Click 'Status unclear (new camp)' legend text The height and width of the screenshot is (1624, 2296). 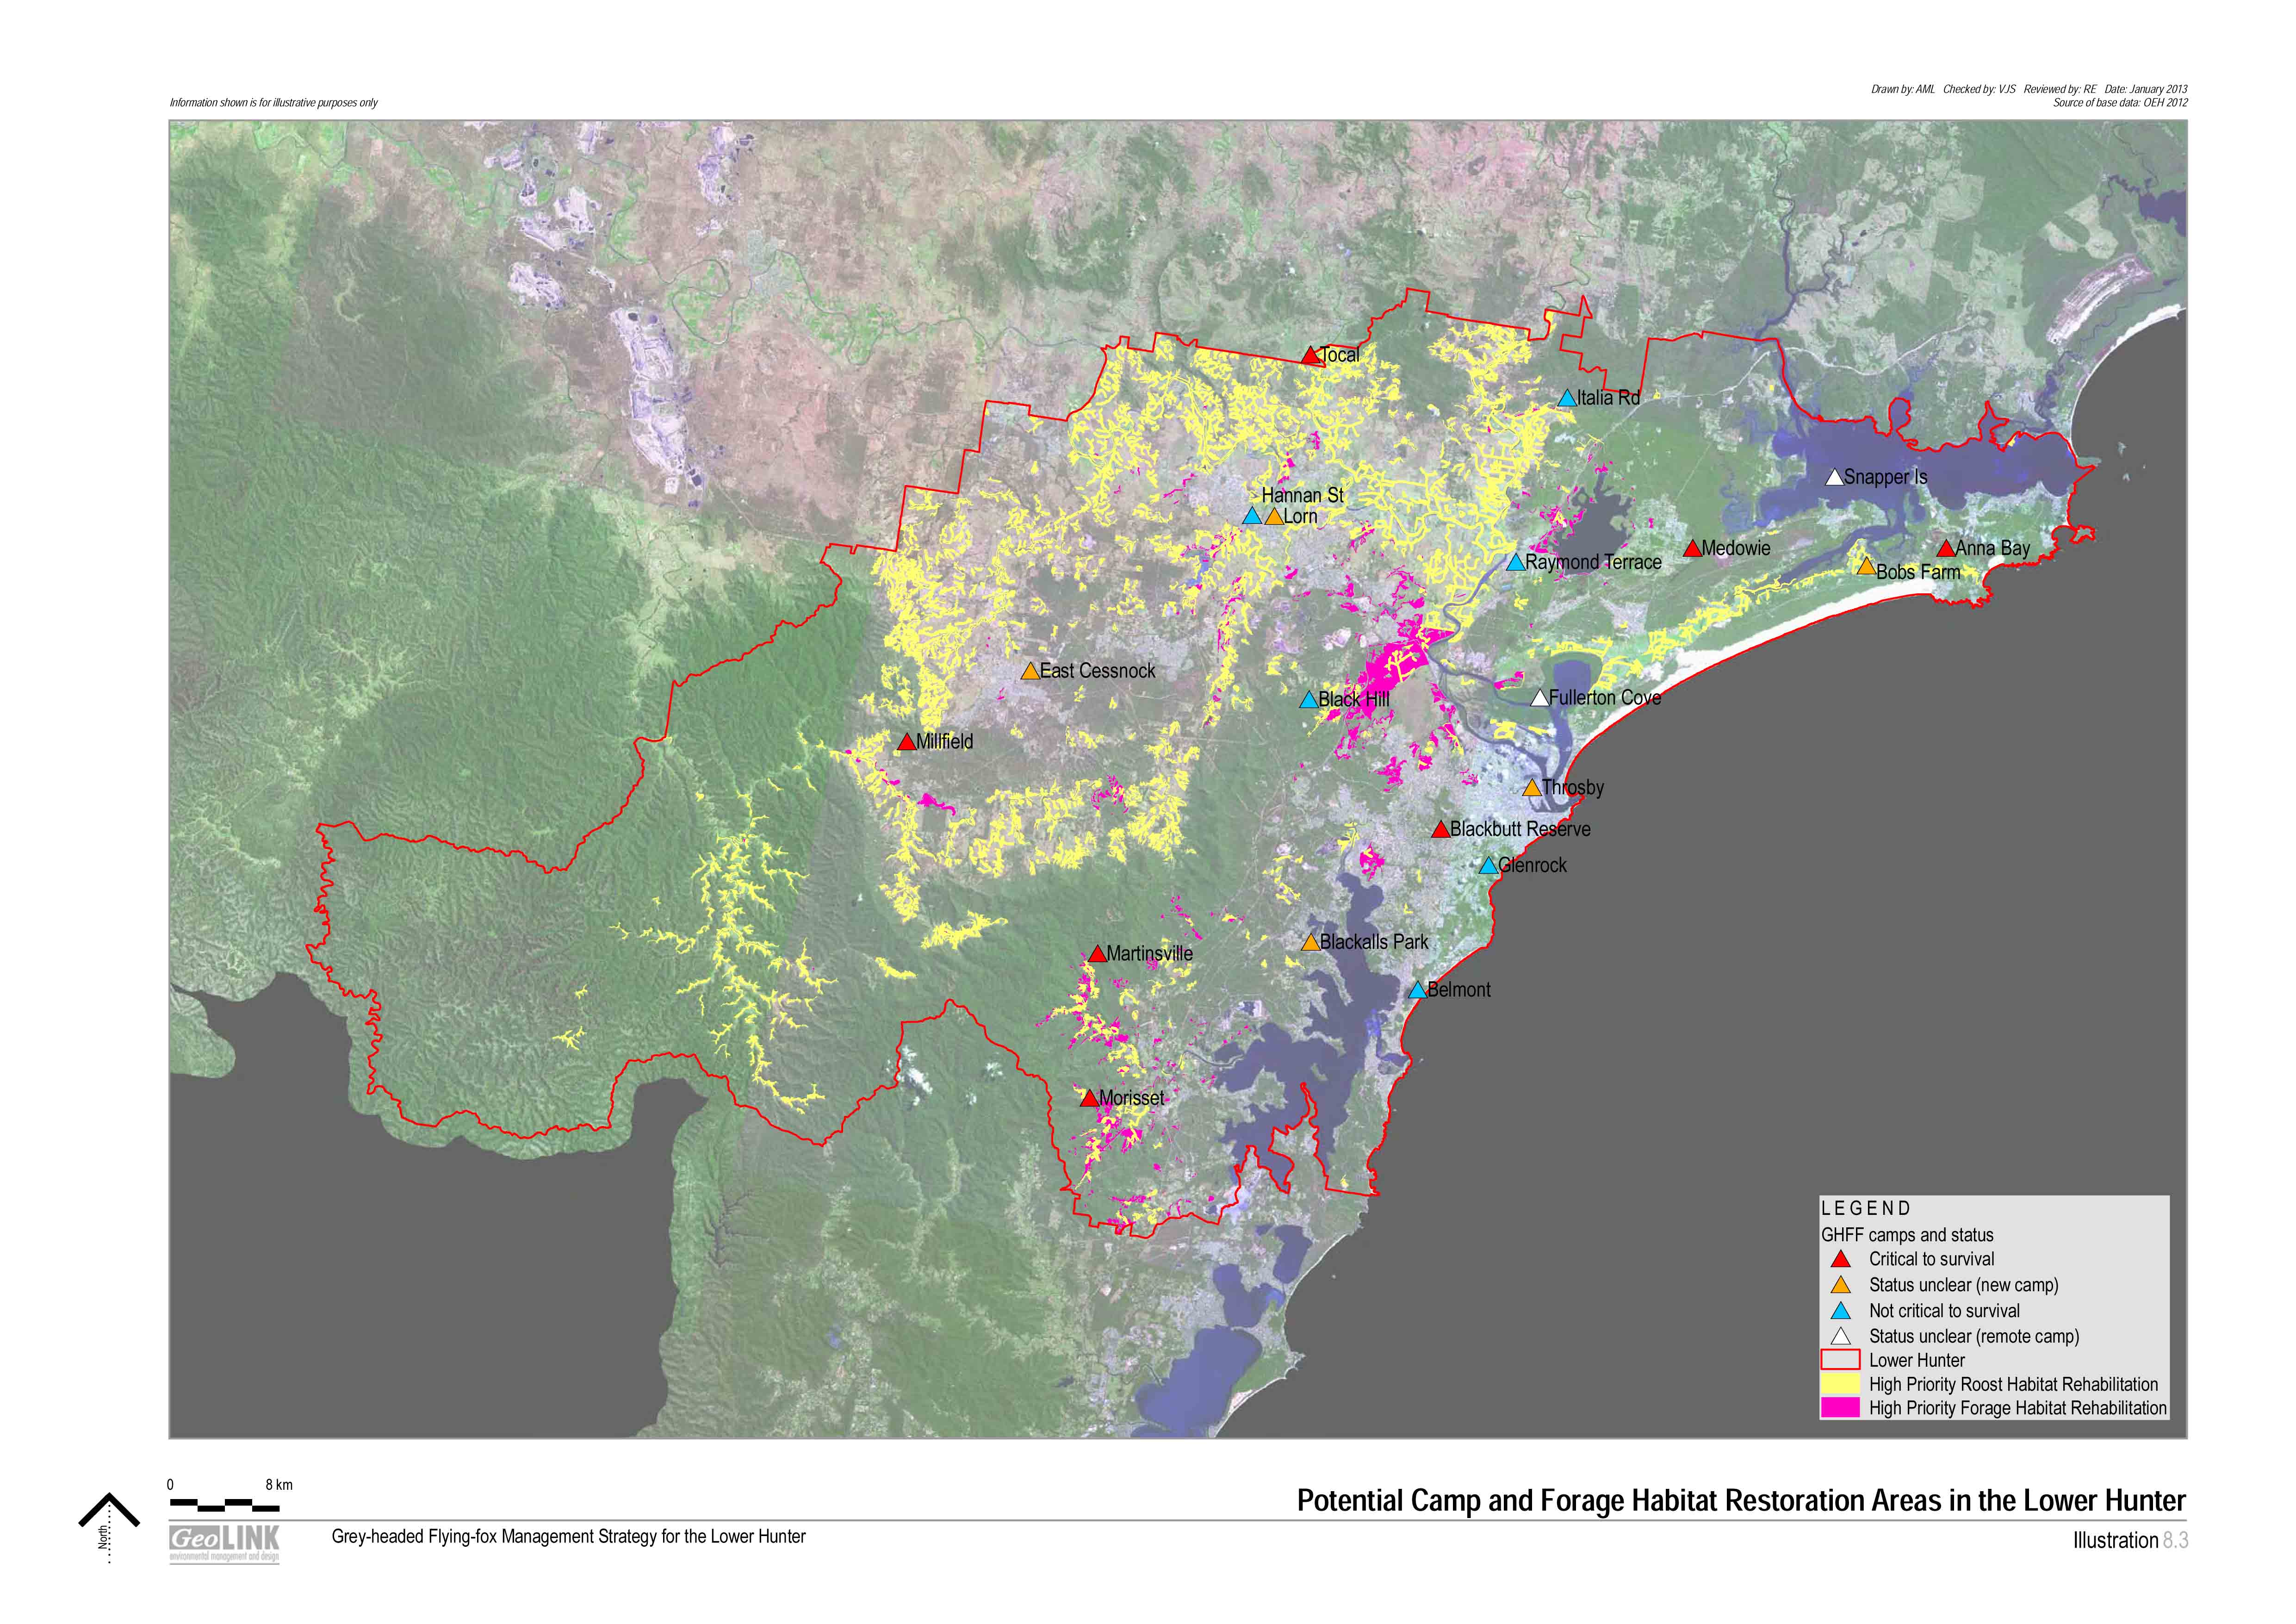(1964, 1286)
